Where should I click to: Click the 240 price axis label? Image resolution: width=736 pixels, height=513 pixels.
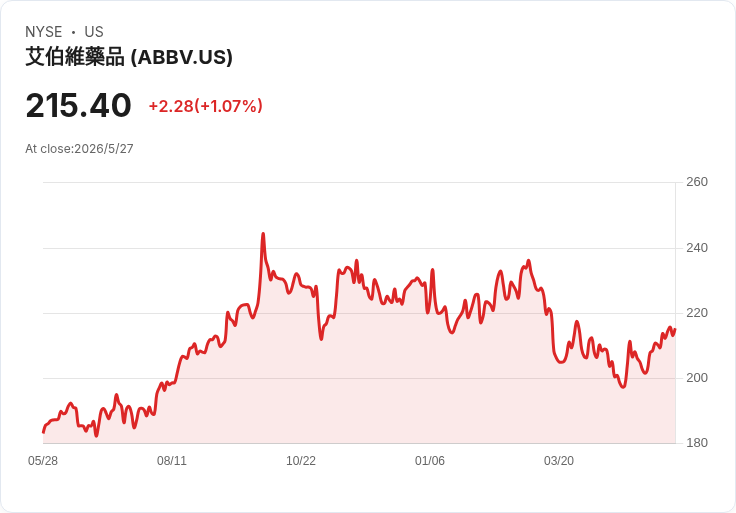pyautogui.click(x=697, y=247)
